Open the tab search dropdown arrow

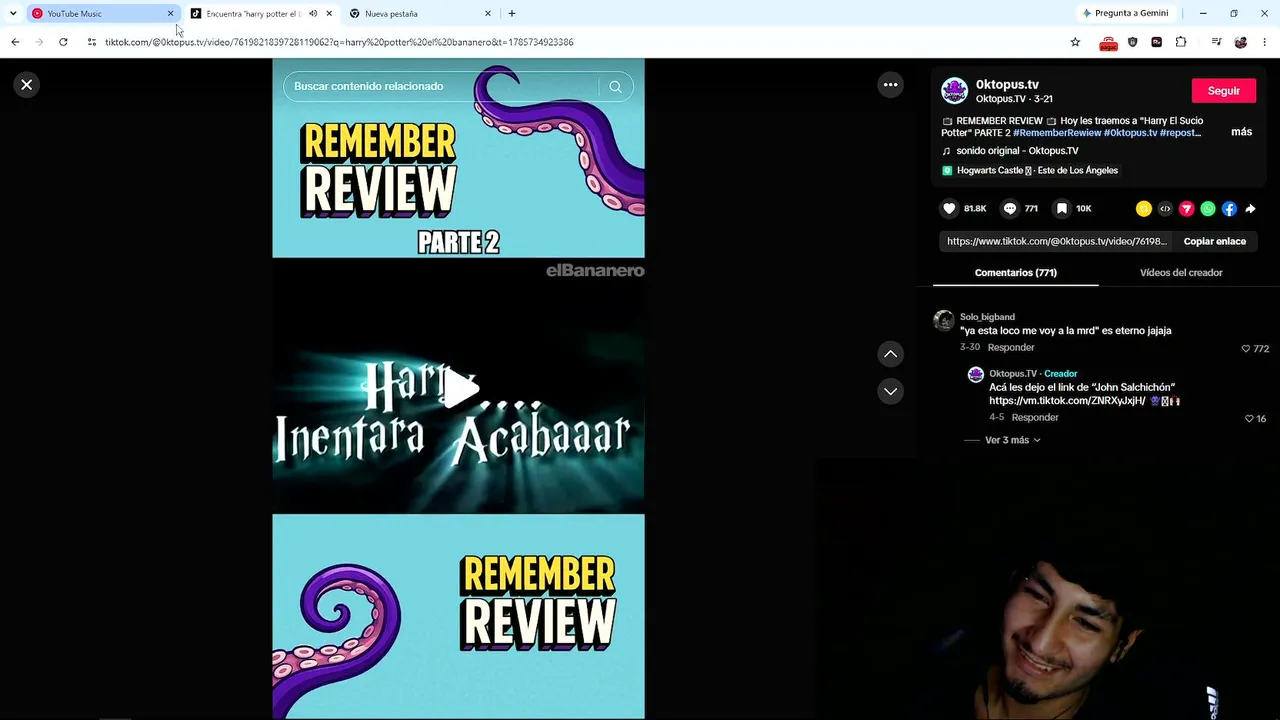13,14
